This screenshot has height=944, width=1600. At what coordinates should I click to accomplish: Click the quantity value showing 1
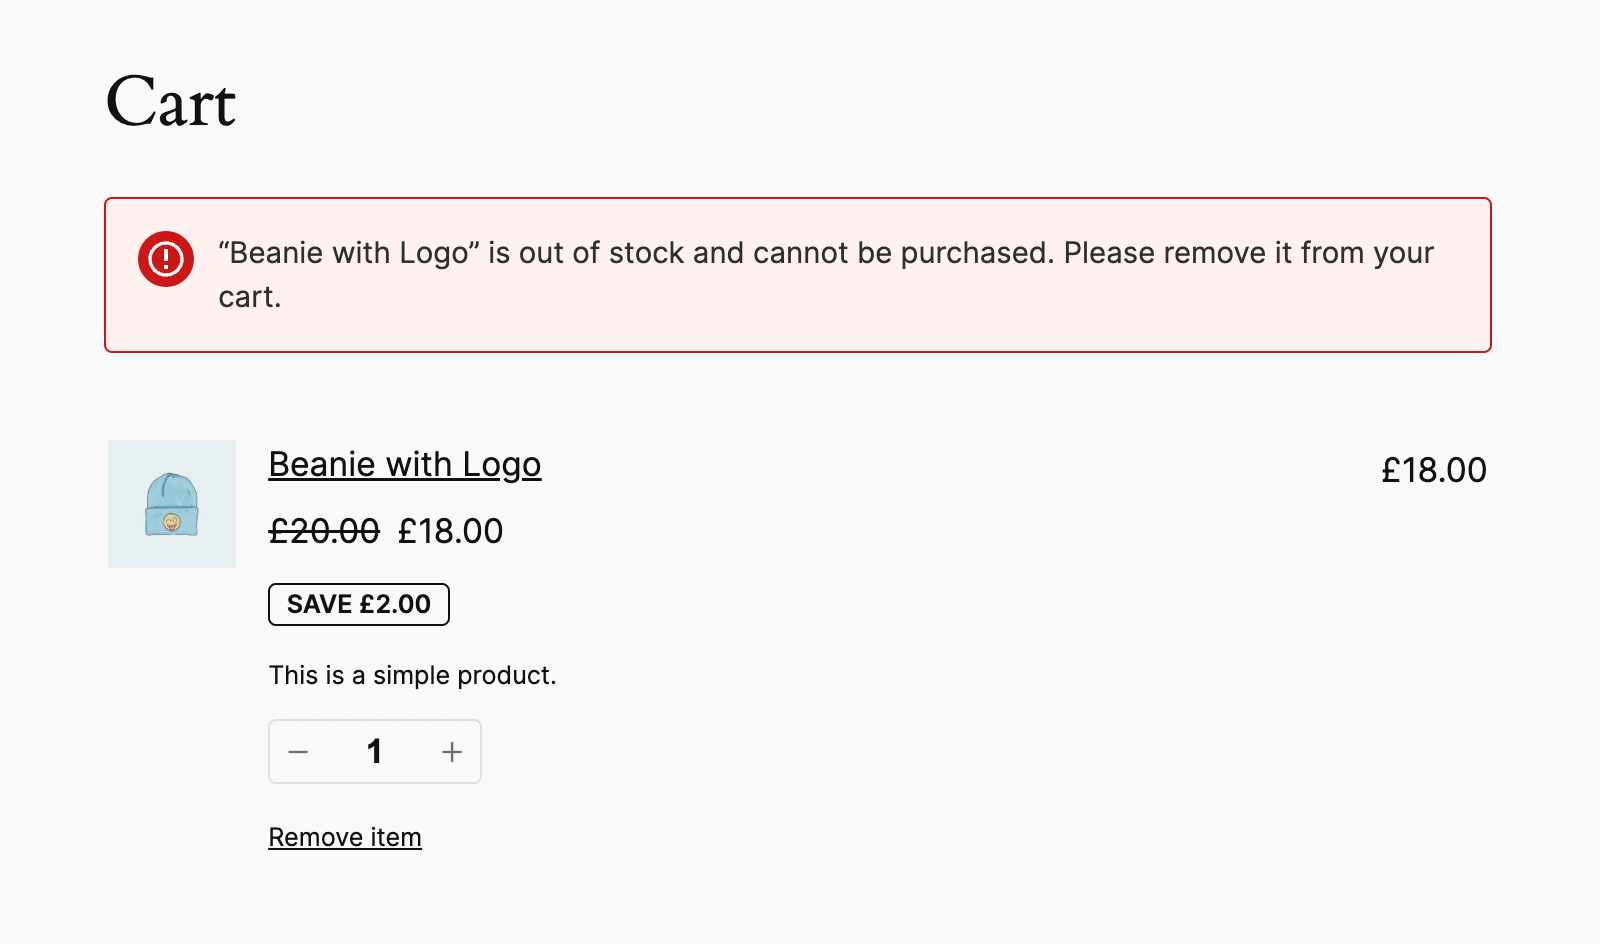pos(375,751)
